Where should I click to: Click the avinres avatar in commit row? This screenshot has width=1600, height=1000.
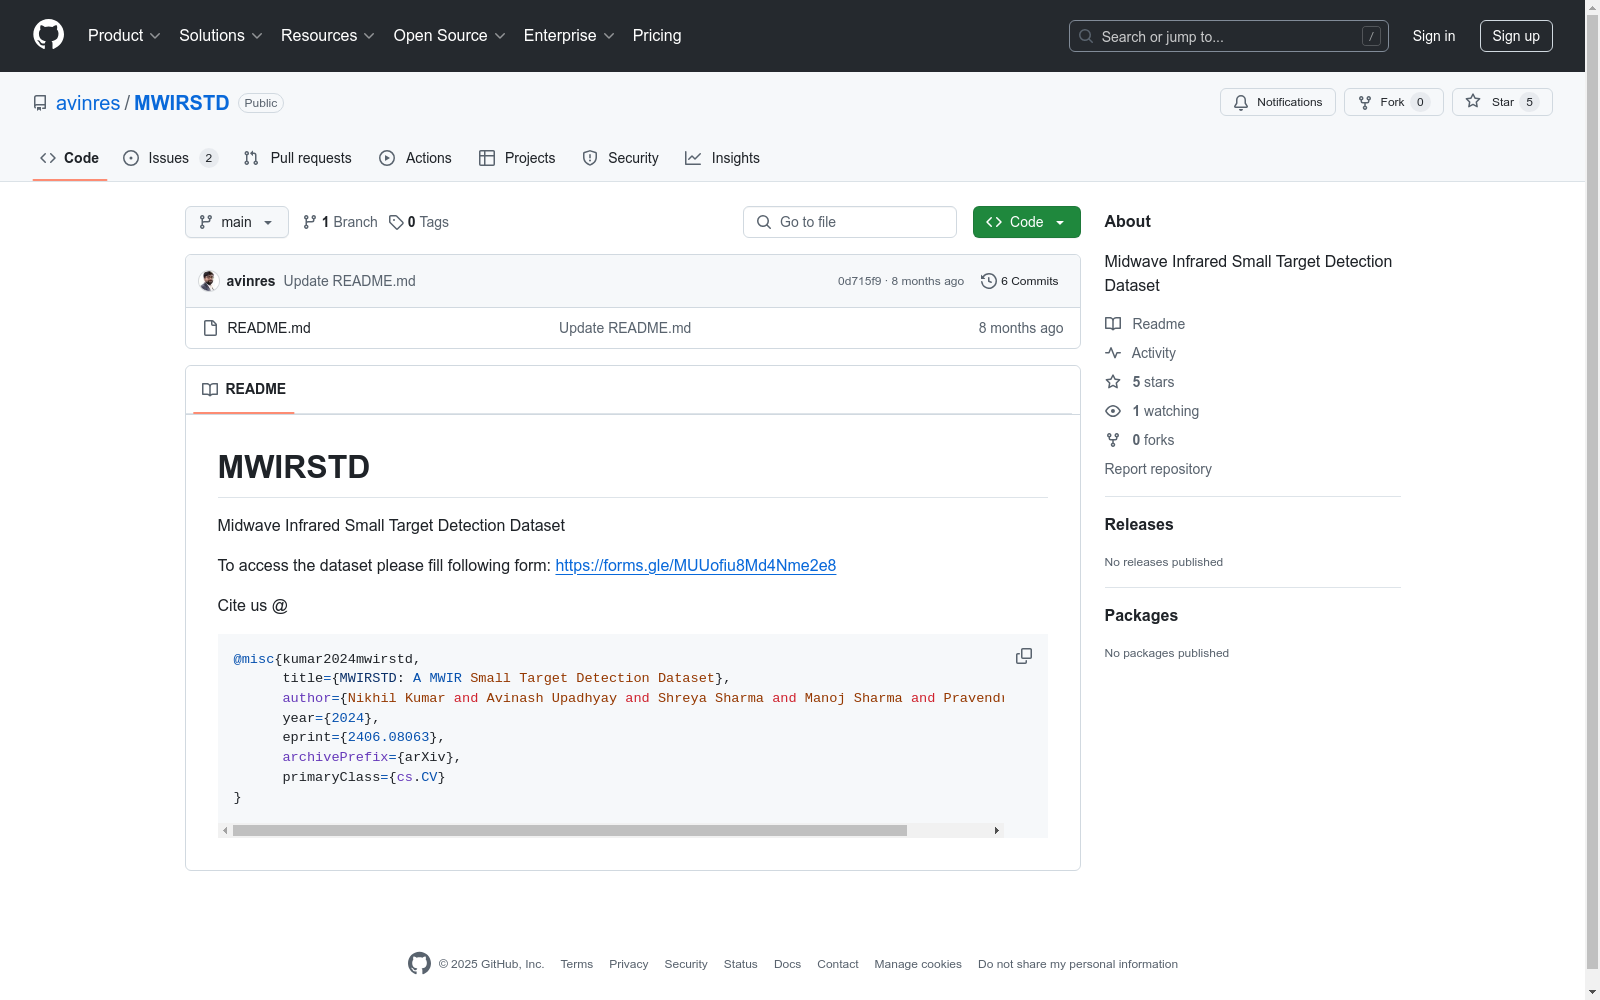point(209,281)
